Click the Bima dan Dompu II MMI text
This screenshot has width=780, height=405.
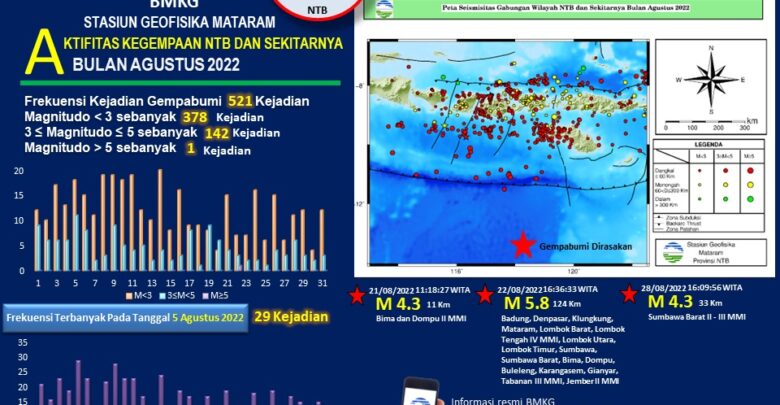pos(421,318)
